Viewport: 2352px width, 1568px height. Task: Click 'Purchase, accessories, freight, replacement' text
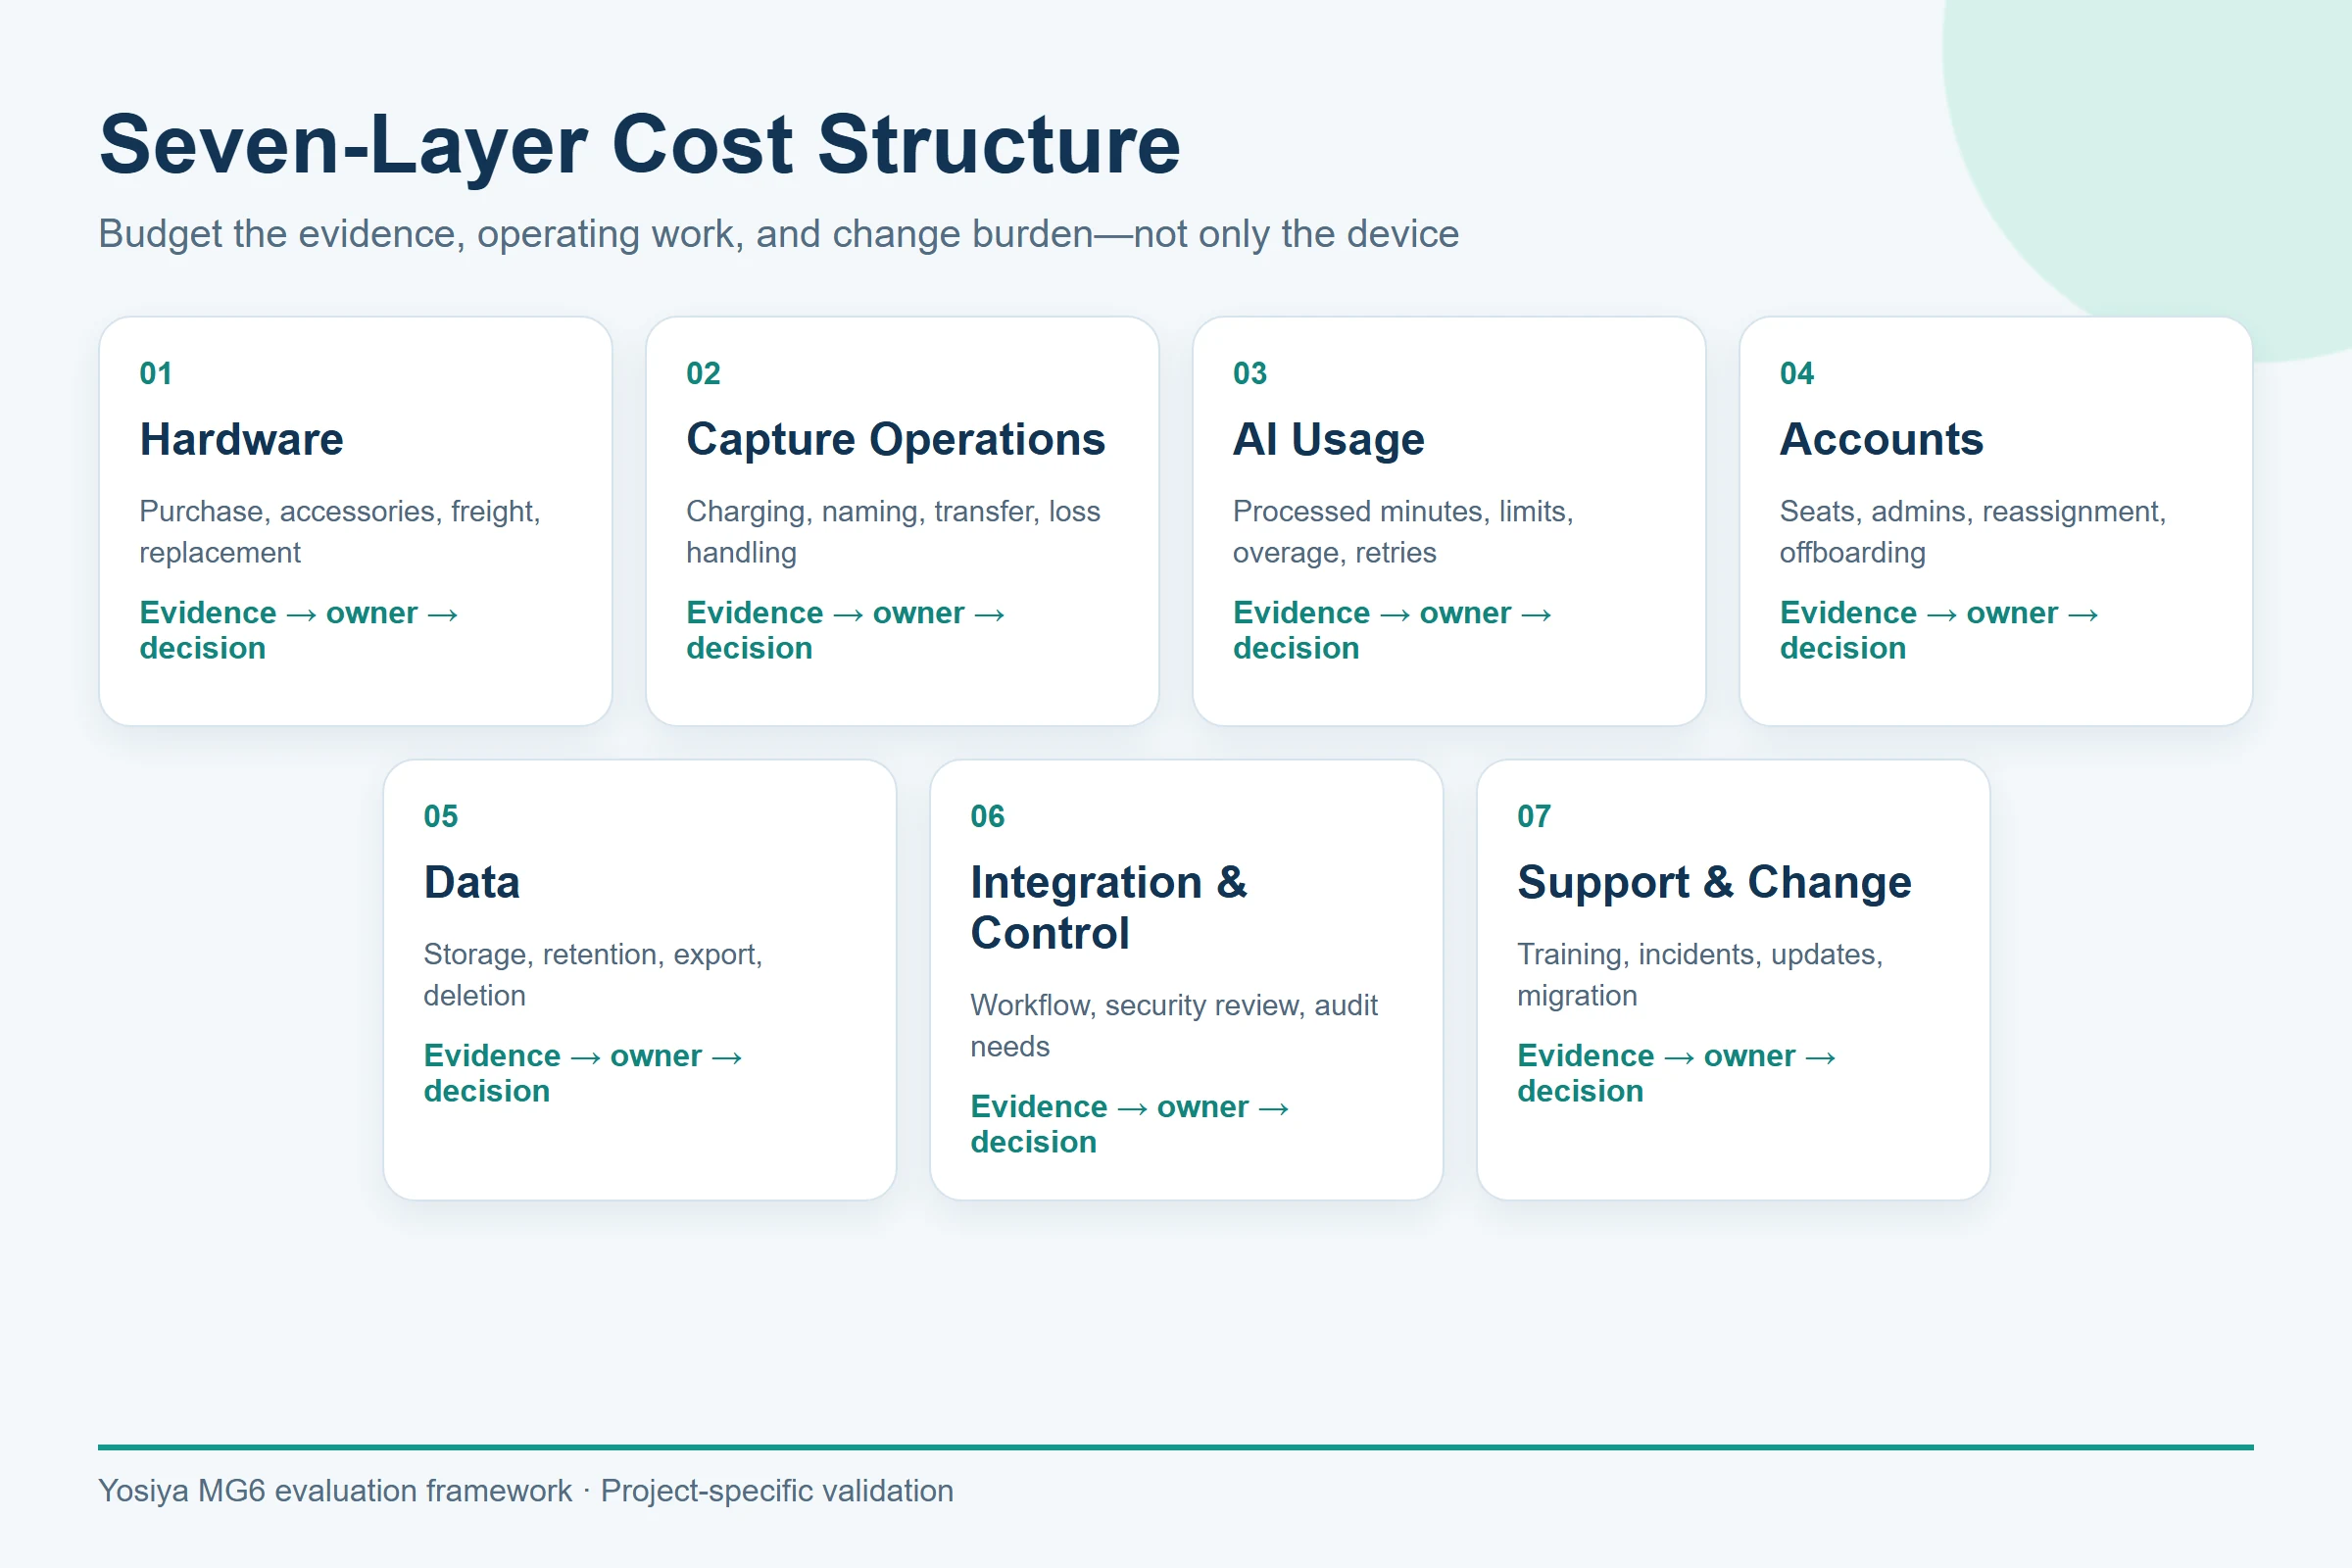pyautogui.click(x=340, y=531)
